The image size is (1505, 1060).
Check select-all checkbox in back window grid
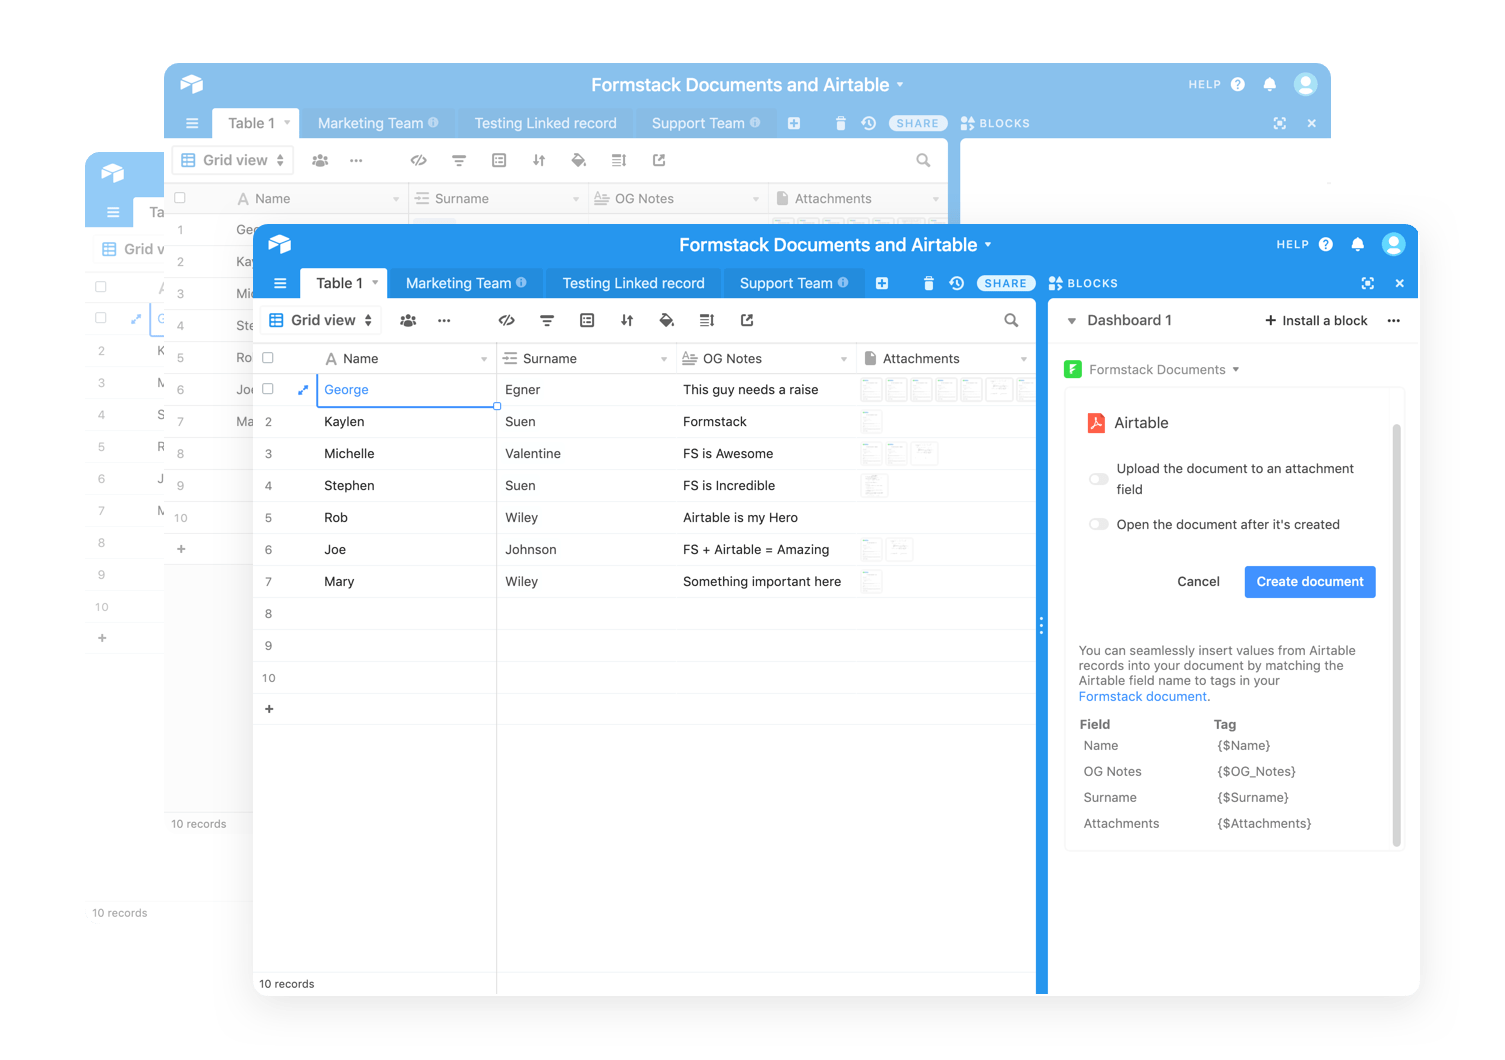tap(180, 198)
